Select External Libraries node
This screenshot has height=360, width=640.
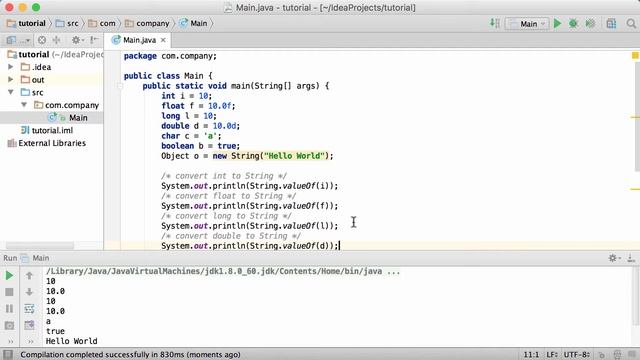(x=51, y=143)
